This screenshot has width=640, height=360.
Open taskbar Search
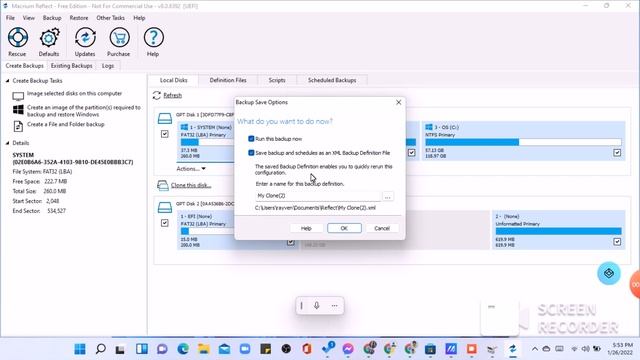click(x=100, y=349)
